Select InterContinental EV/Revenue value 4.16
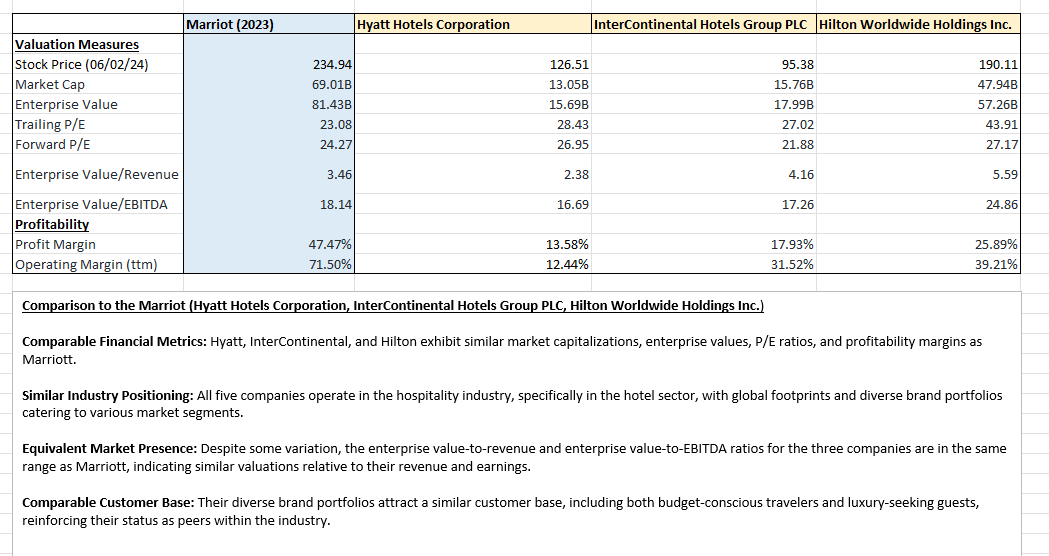This screenshot has width=1049, height=556. [x=704, y=175]
